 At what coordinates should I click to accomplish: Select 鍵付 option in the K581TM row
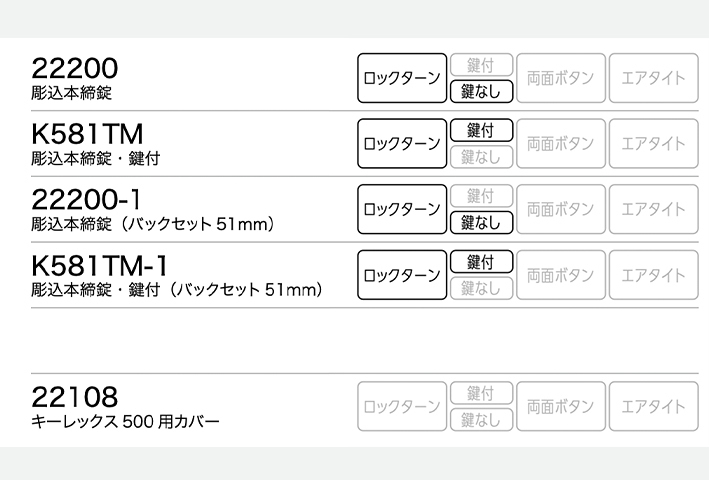(x=481, y=131)
